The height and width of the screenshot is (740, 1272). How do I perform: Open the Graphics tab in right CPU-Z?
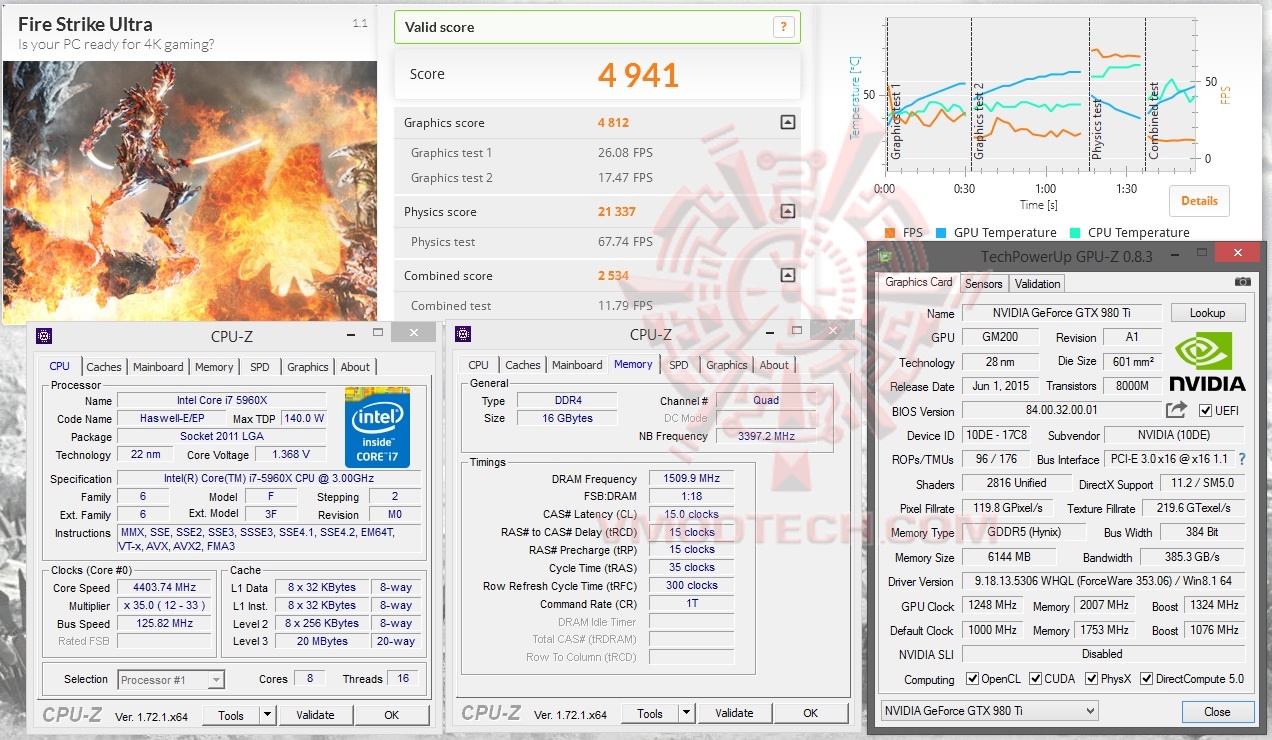[x=727, y=365]
